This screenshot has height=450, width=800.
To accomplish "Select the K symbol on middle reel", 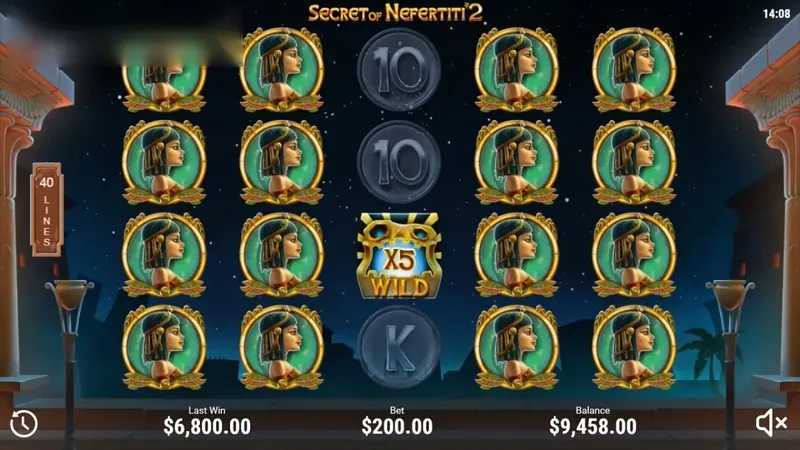I will click(399, 347).
